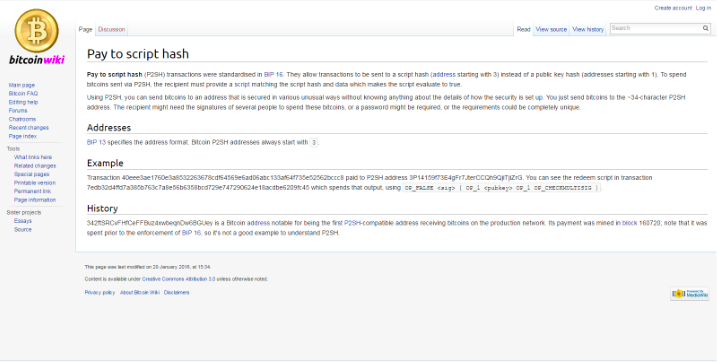Screen dimensions: 718x362
Task: Open the Printable version link
Action: pyautogui.click(x=35, y=183)
